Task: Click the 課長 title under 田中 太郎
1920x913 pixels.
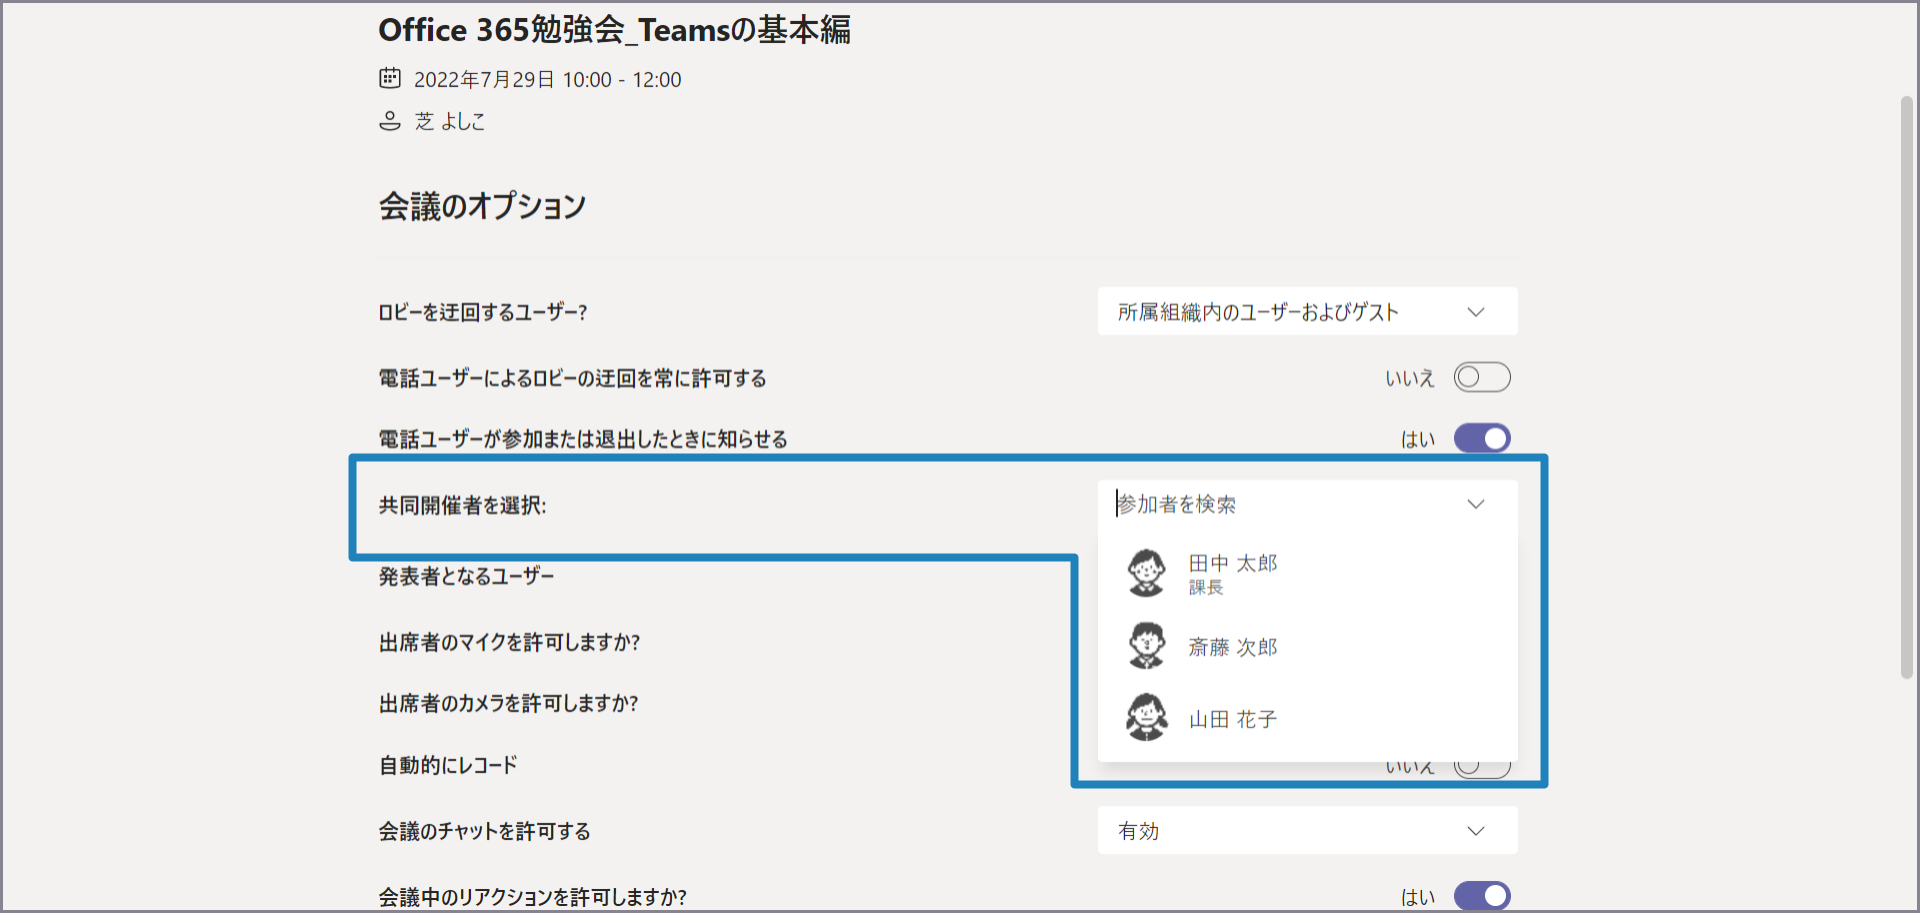Action: tap(1206, 587)
